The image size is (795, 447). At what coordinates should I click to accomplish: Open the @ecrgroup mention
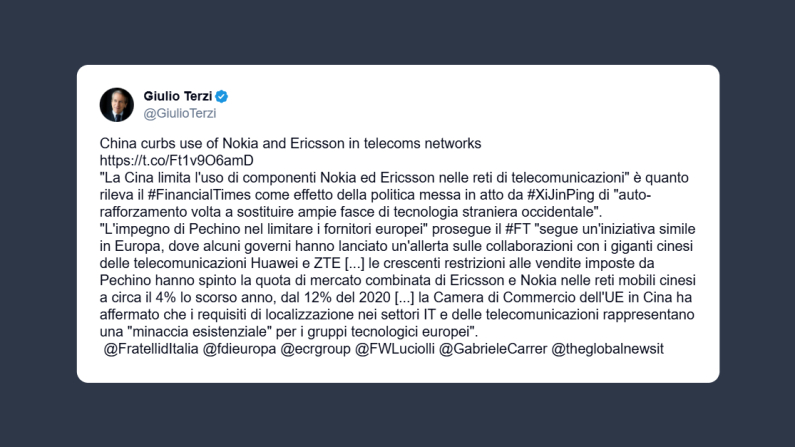click(x=318, y=348)
